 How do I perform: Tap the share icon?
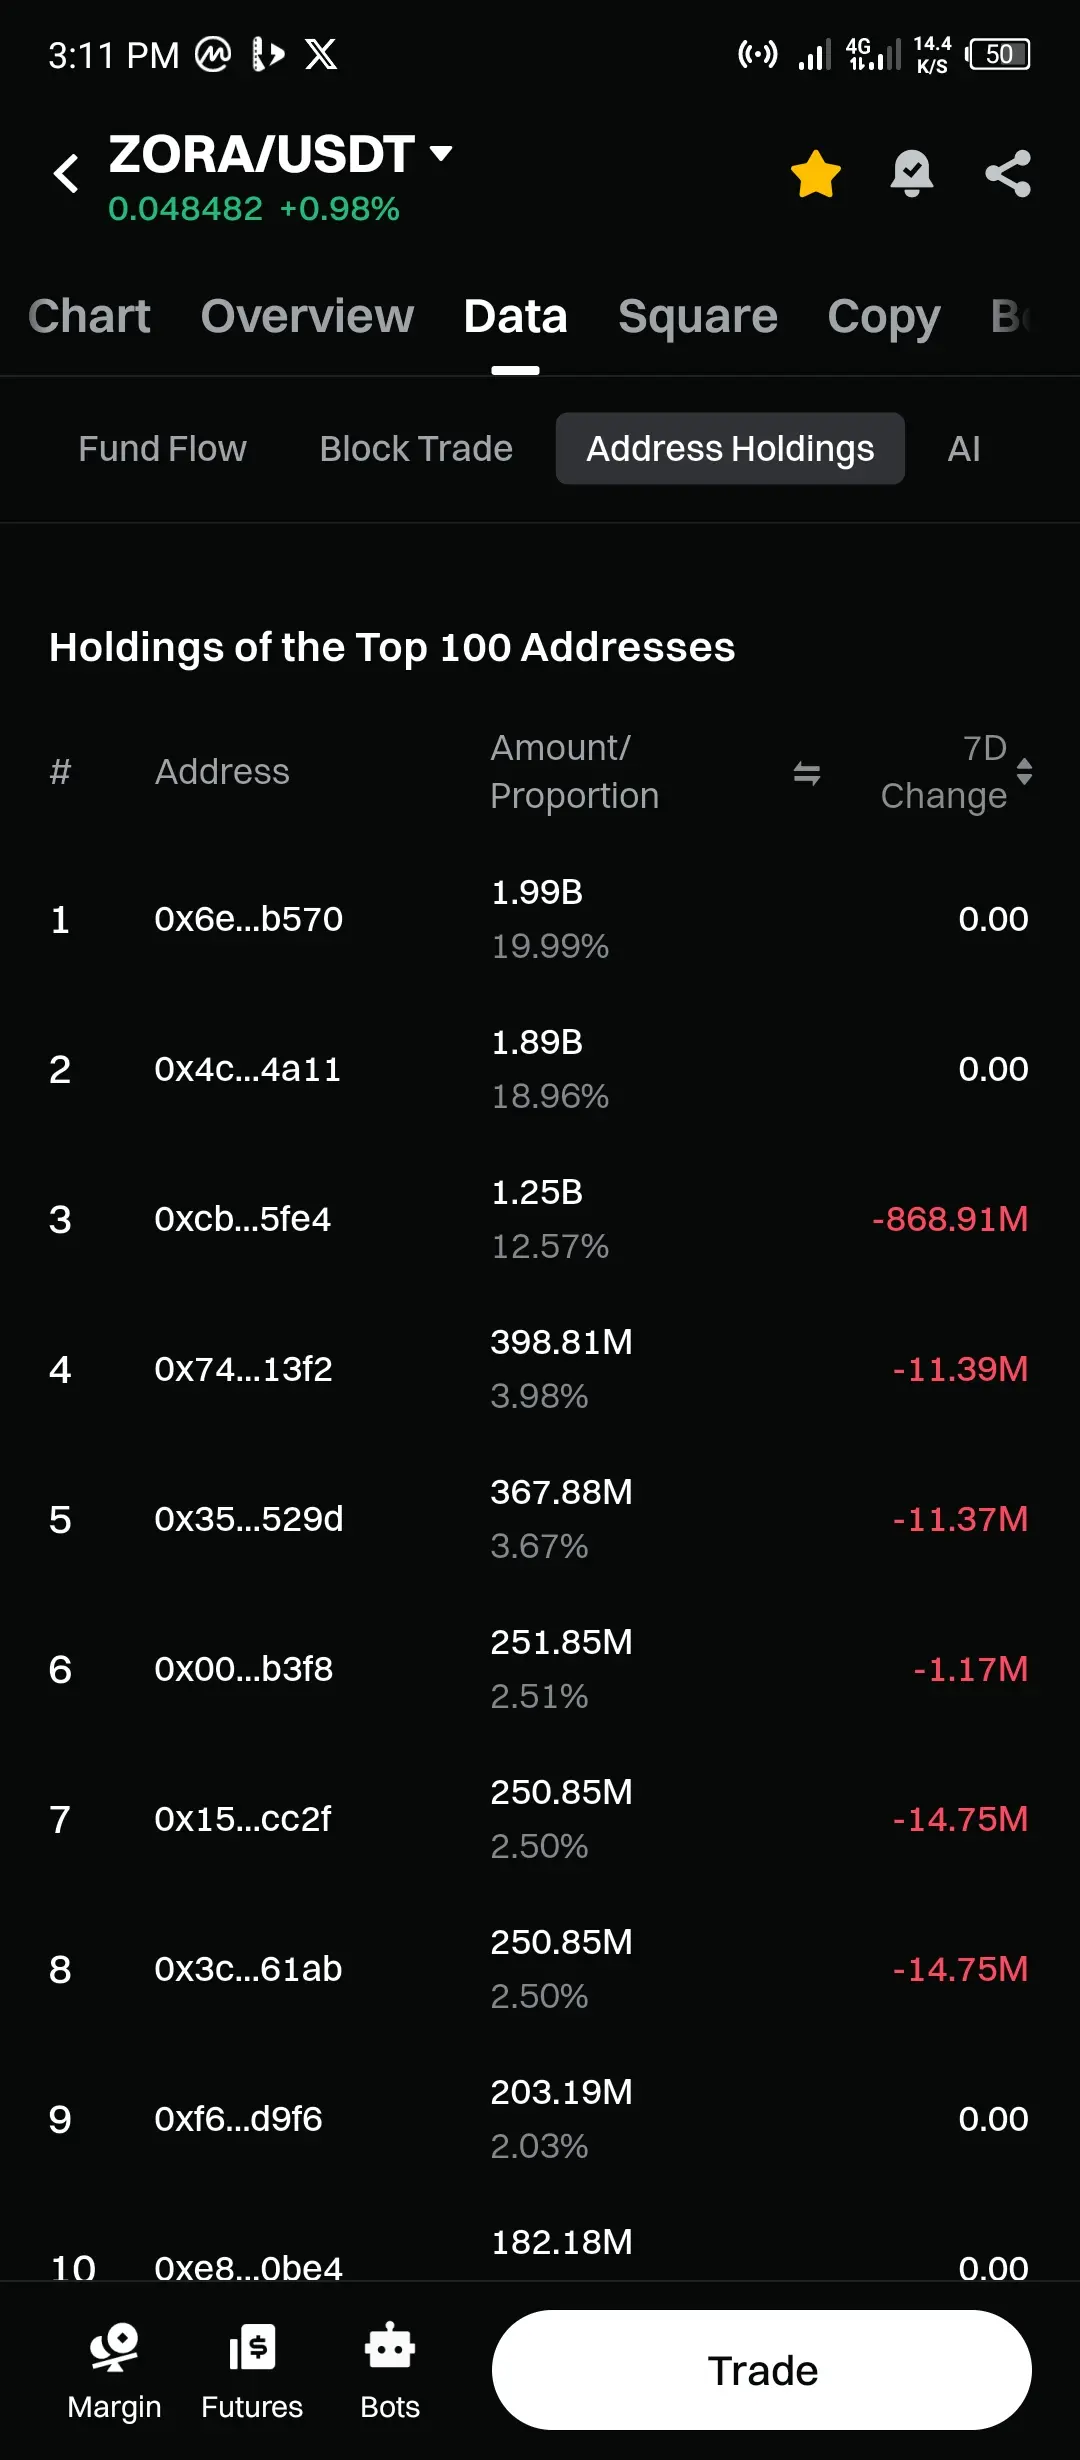point(1007,174)
